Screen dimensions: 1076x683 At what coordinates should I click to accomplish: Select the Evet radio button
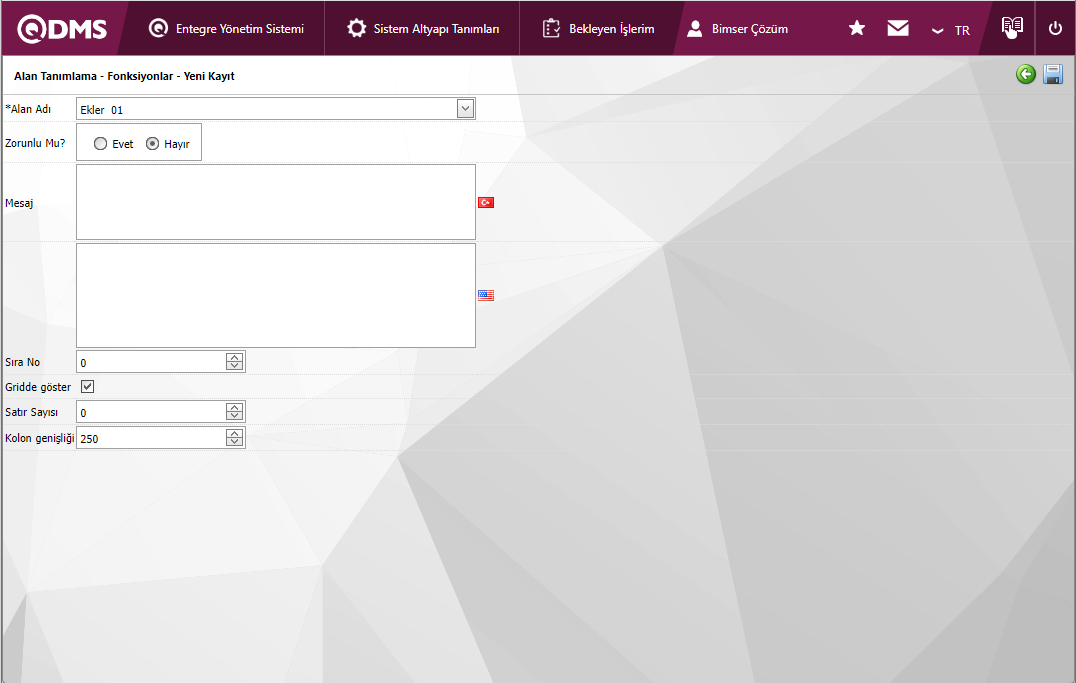(100, 143)
